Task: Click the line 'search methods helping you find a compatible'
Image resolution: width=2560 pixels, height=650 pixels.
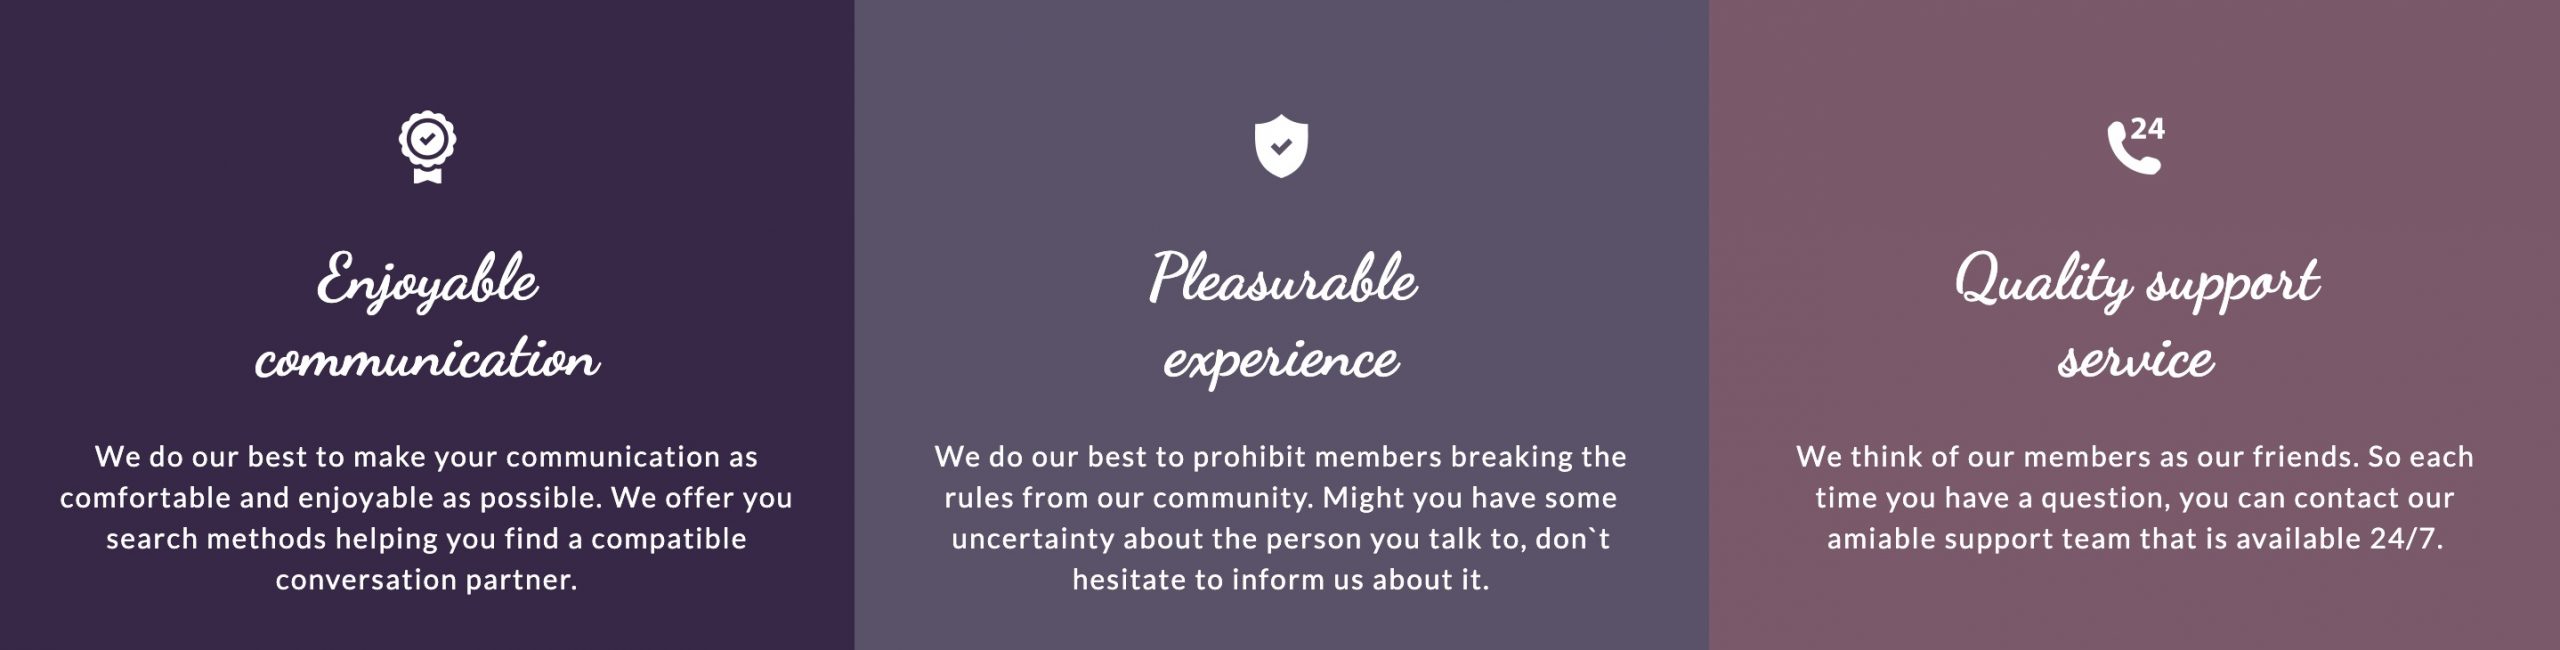Action: [427, 539]
